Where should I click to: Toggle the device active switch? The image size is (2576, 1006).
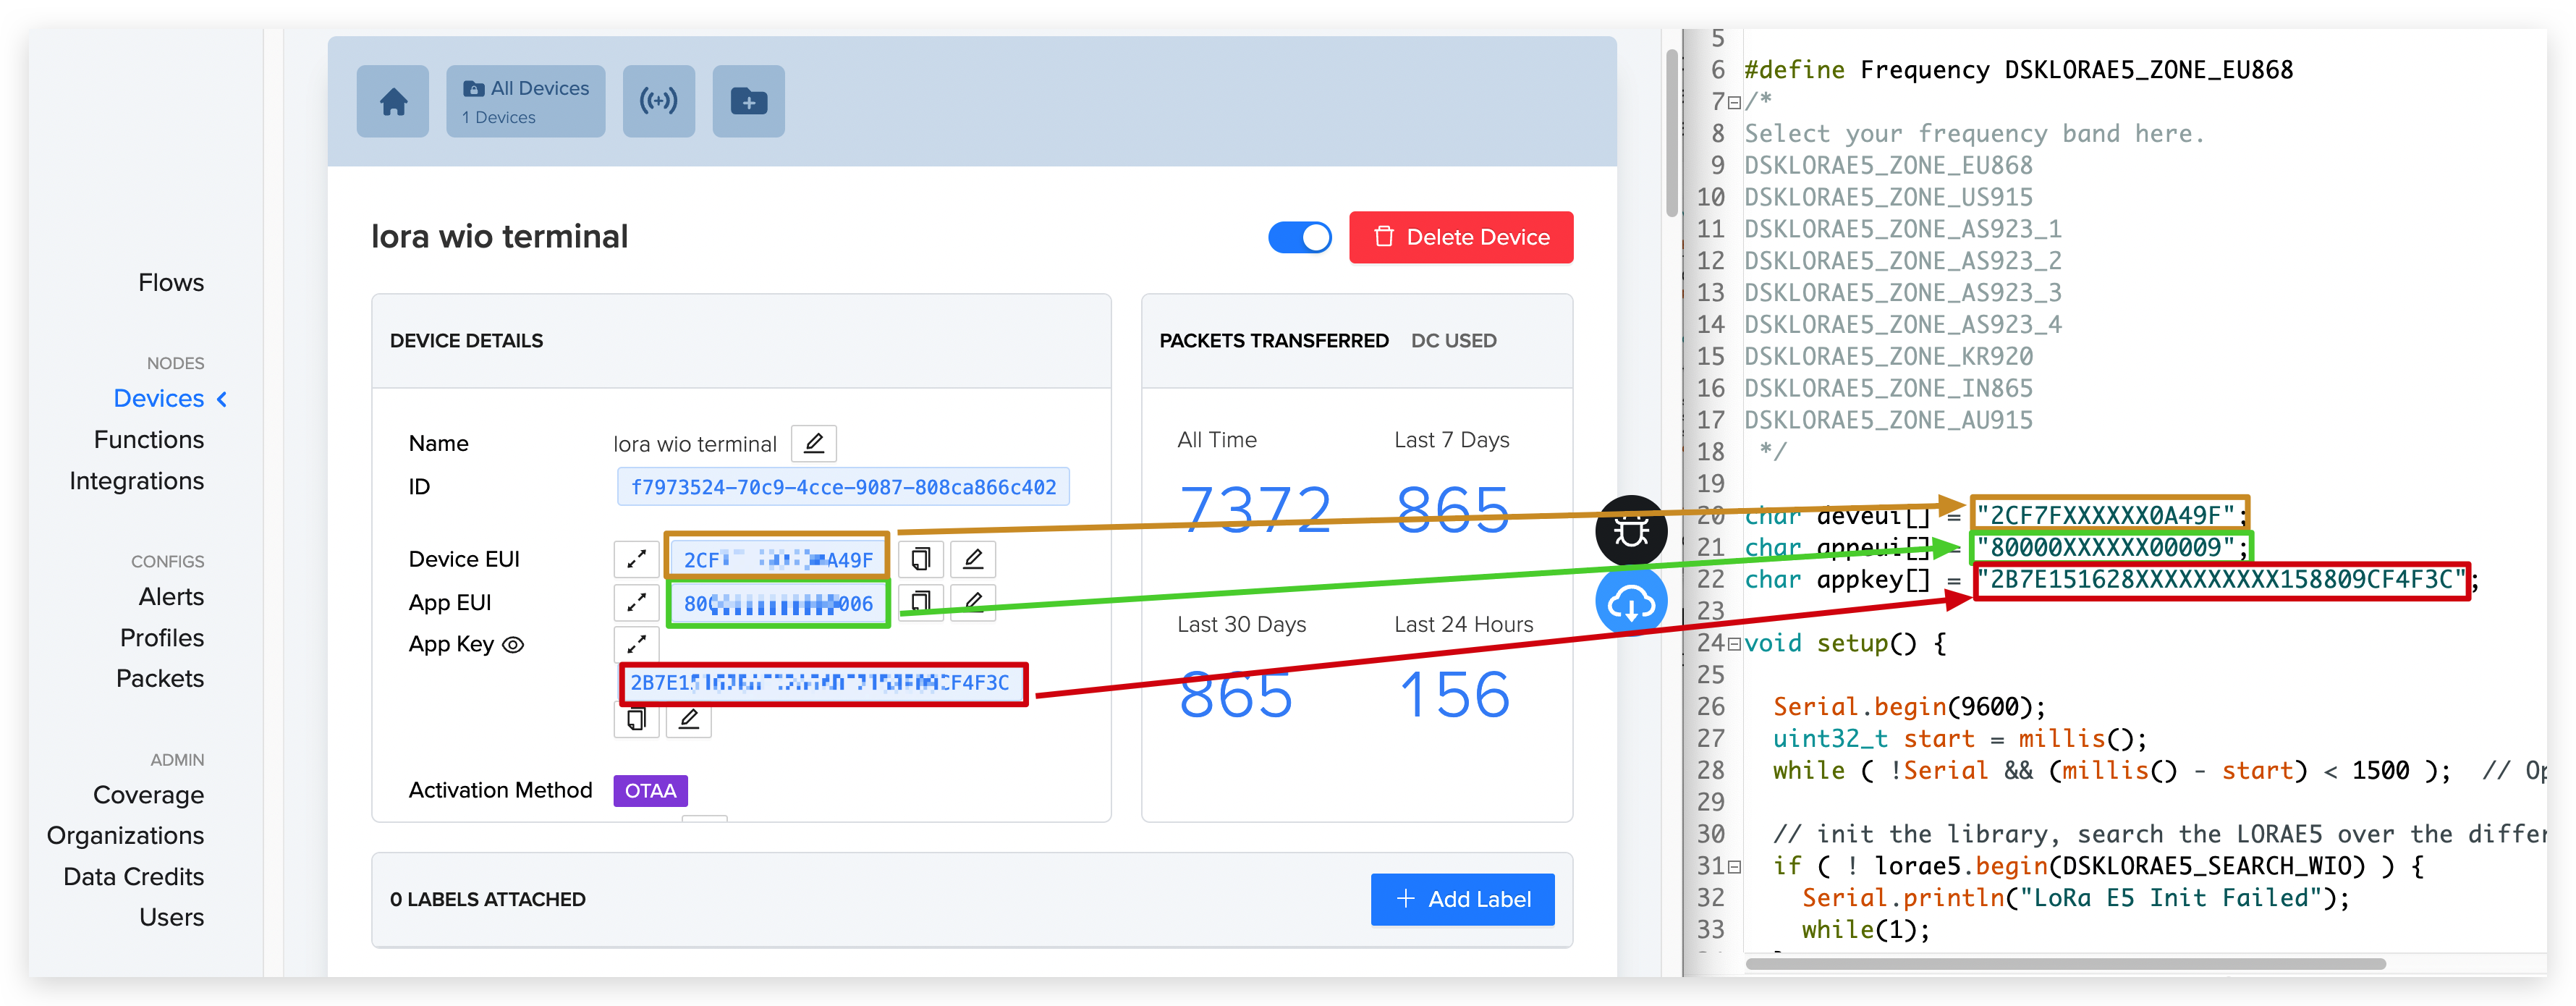pyautogui.click(x=1299, y=238)
